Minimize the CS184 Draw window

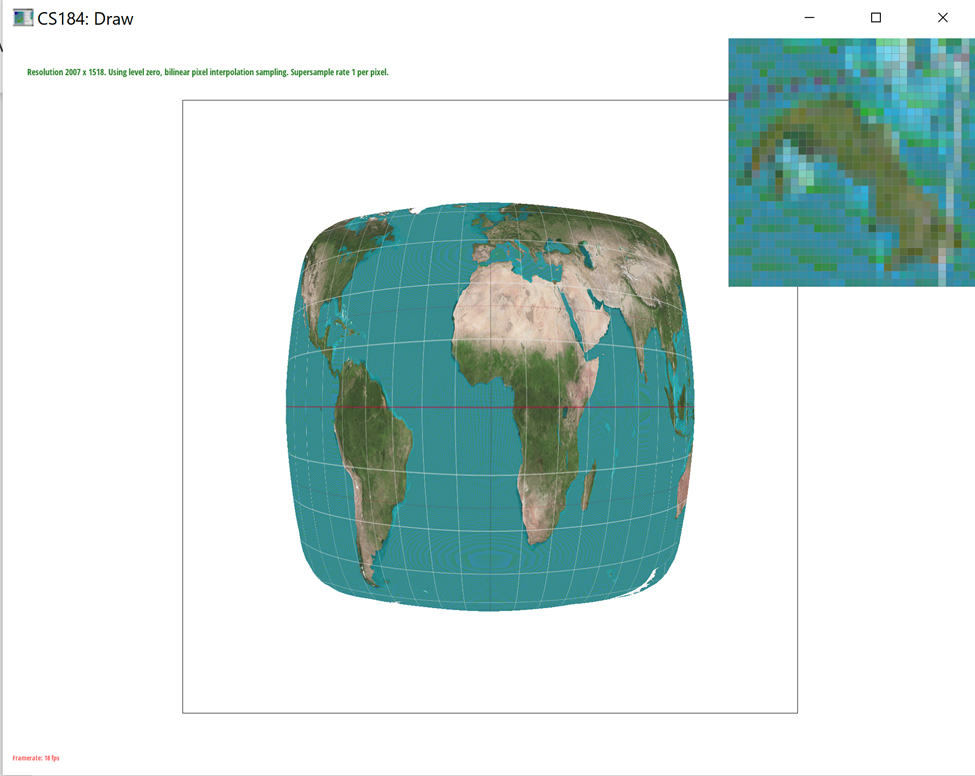coord(809,18)
